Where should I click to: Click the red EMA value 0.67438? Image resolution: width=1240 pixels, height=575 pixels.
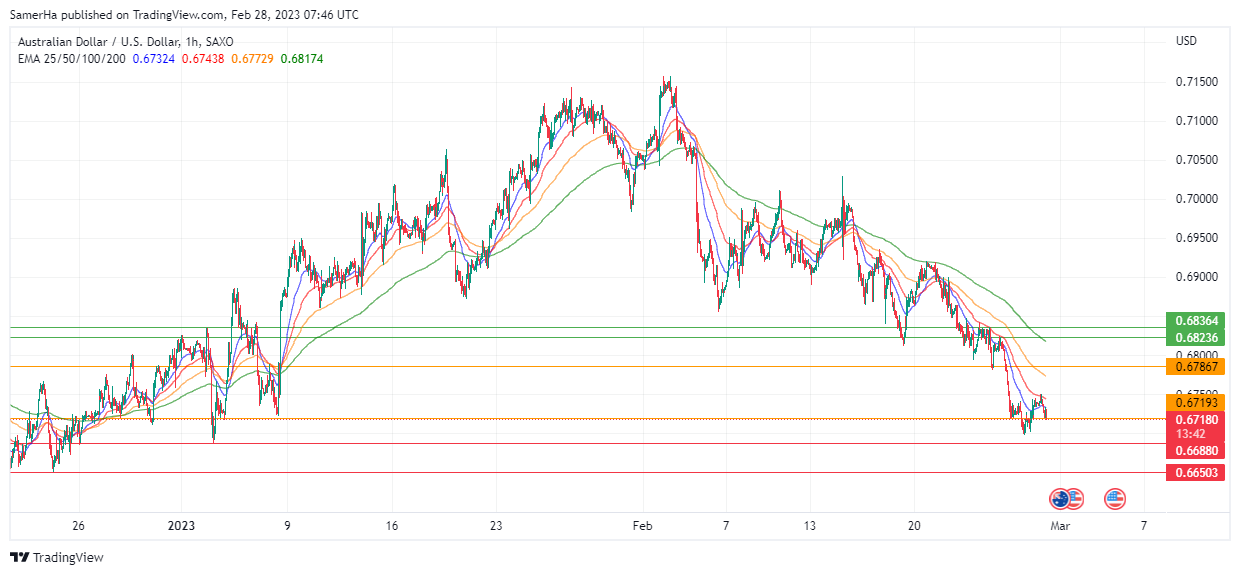click(x=203, y=59)
